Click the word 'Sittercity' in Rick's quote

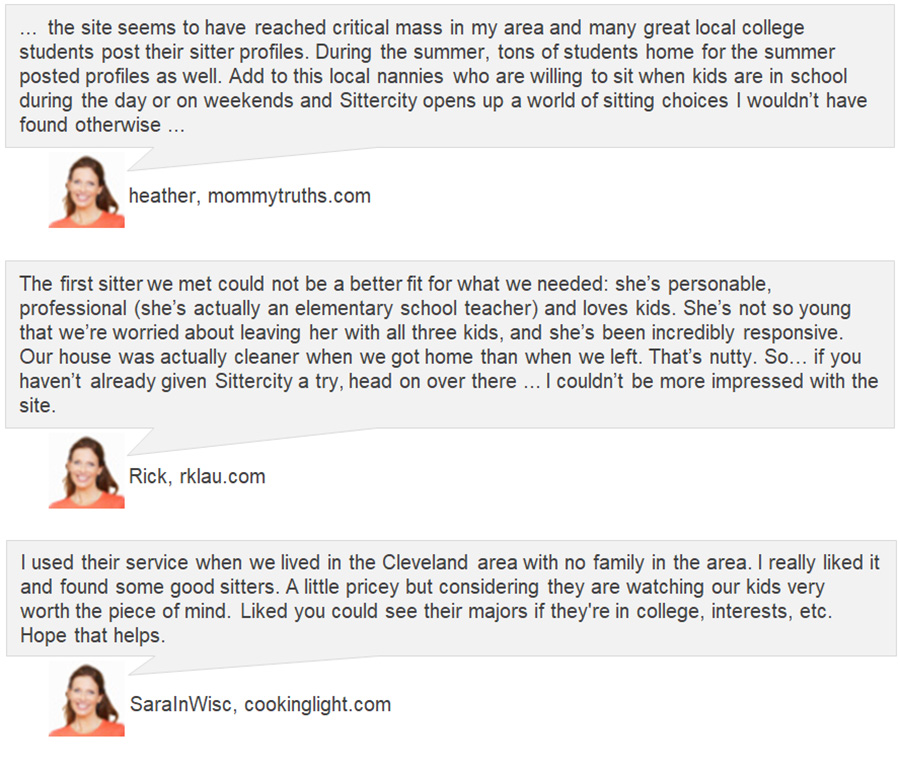[x=254, y=381]
